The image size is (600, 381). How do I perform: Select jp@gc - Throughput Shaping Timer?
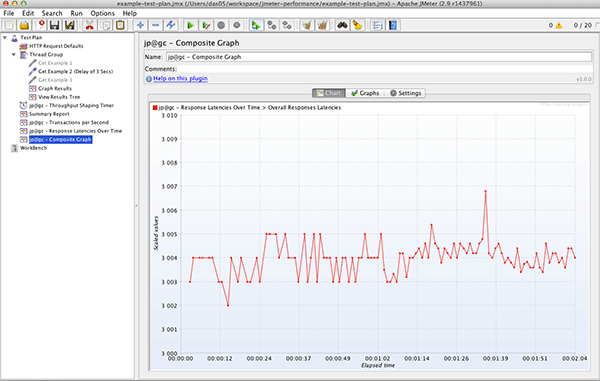pos(71,105)
